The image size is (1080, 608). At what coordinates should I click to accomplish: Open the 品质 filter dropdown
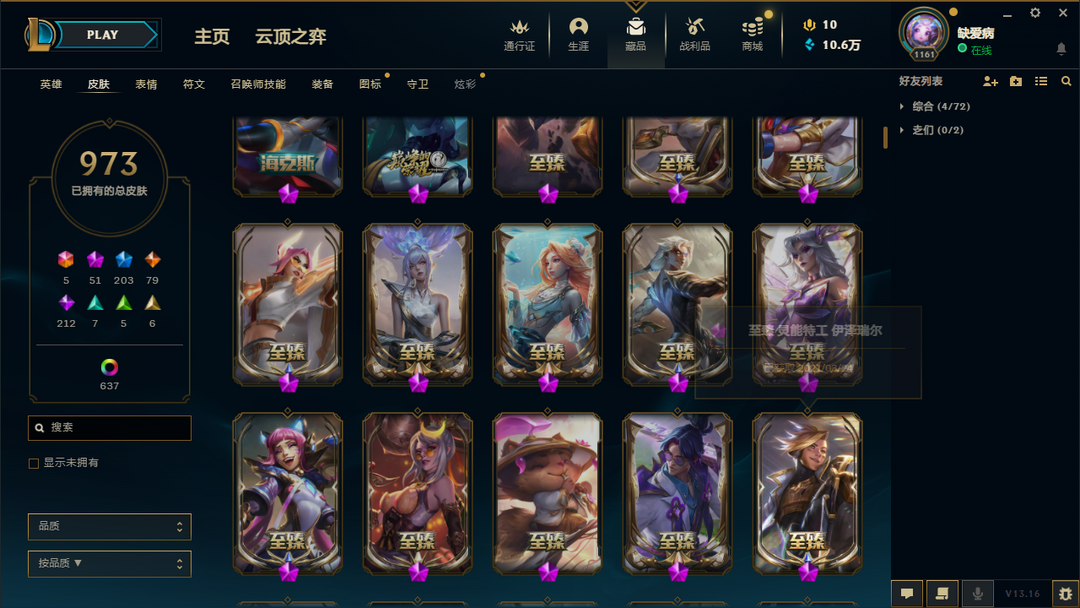pos(110,526)
